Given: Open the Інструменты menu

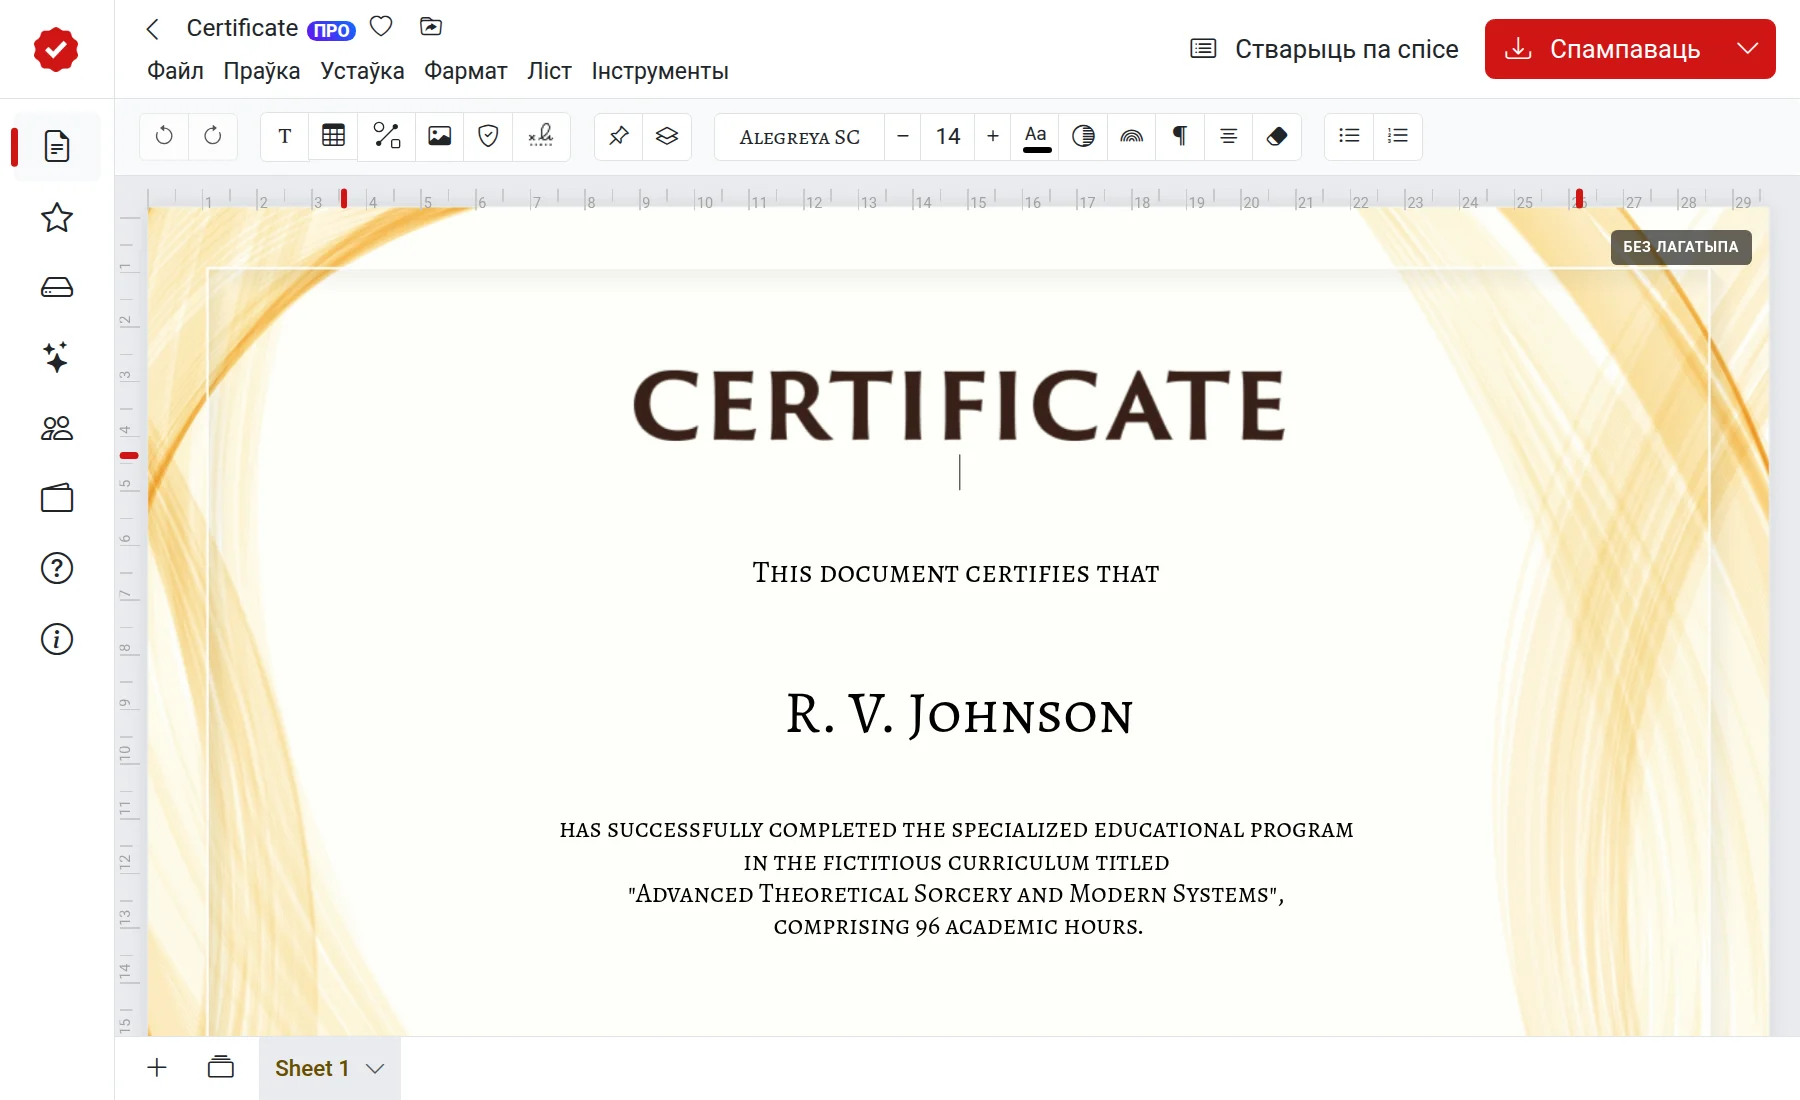Looking at the screenshot, I should (x=660, y=71).
